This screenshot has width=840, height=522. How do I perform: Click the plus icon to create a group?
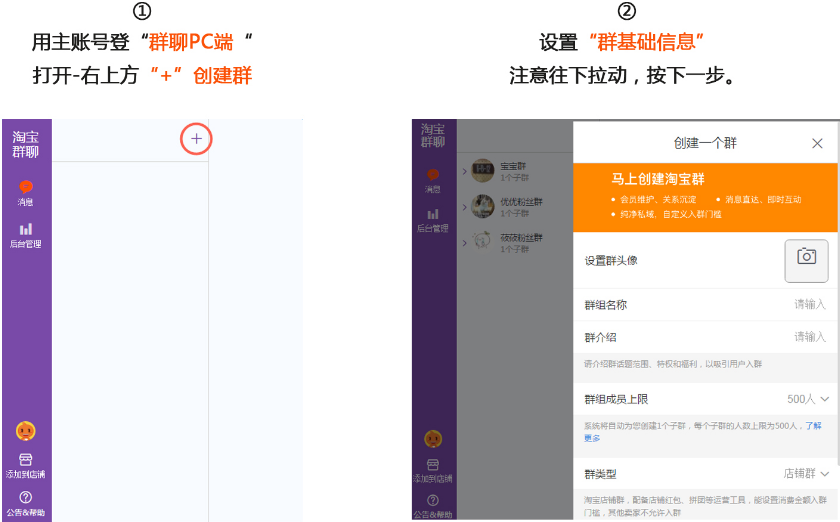tap(197, 139)
